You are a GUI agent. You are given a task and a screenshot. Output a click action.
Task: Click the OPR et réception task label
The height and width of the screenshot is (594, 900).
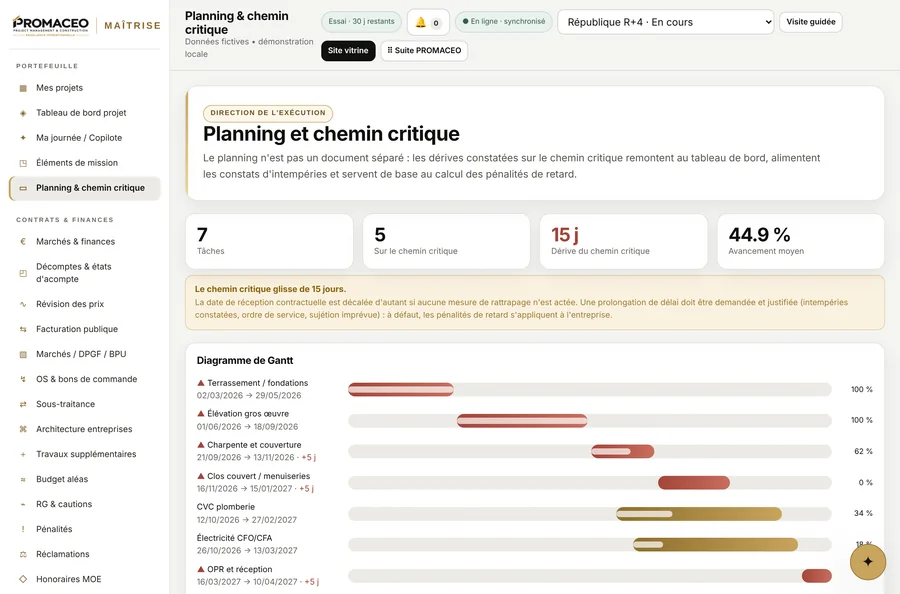pos(239,569)
